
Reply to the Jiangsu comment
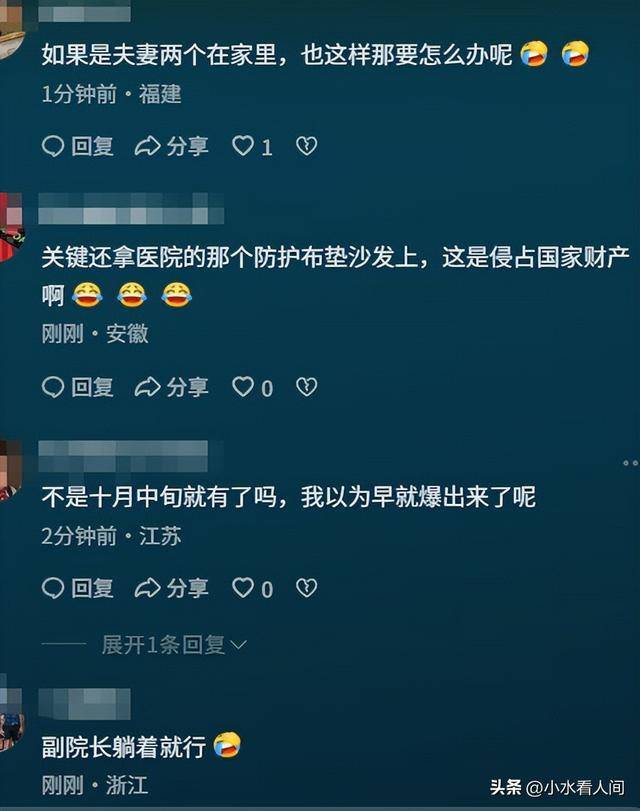coord(78,588)
